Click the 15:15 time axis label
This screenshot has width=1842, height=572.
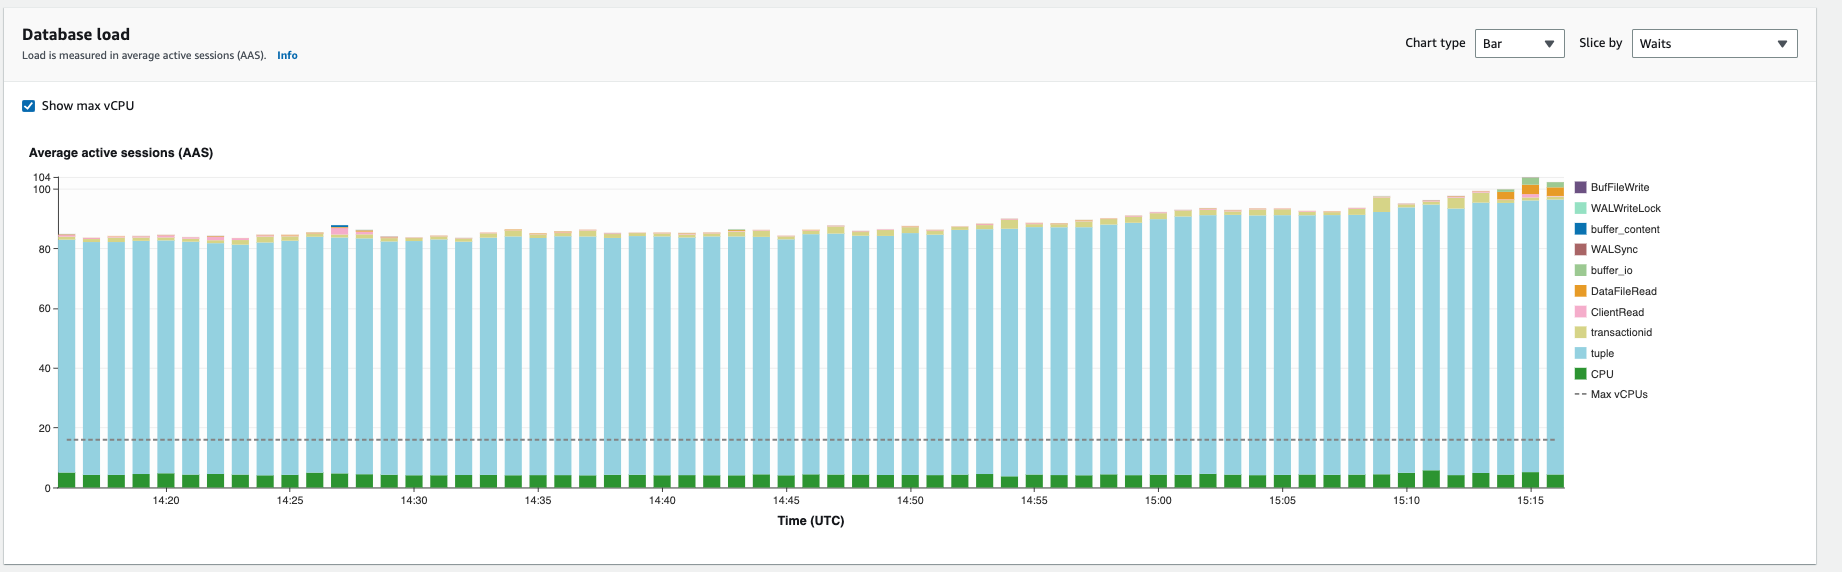point(1530,500)
